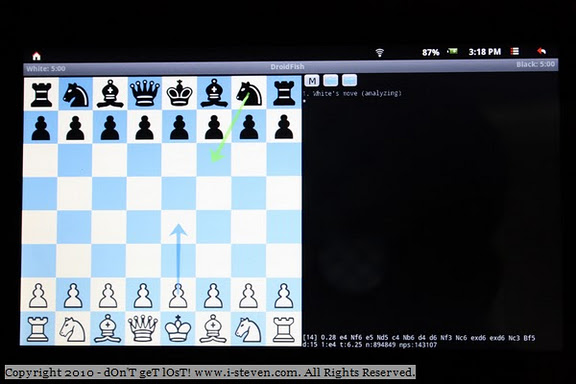
Task: Tap the red back arrow icon
Action: click(x=541, y=51)
